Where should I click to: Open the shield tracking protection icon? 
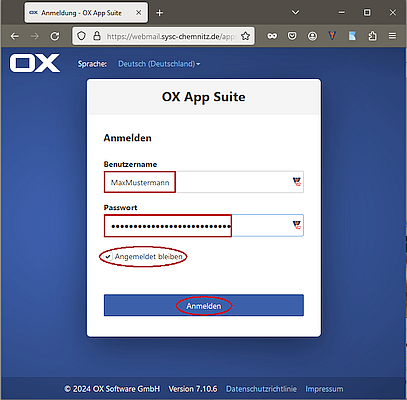[82, 36]
